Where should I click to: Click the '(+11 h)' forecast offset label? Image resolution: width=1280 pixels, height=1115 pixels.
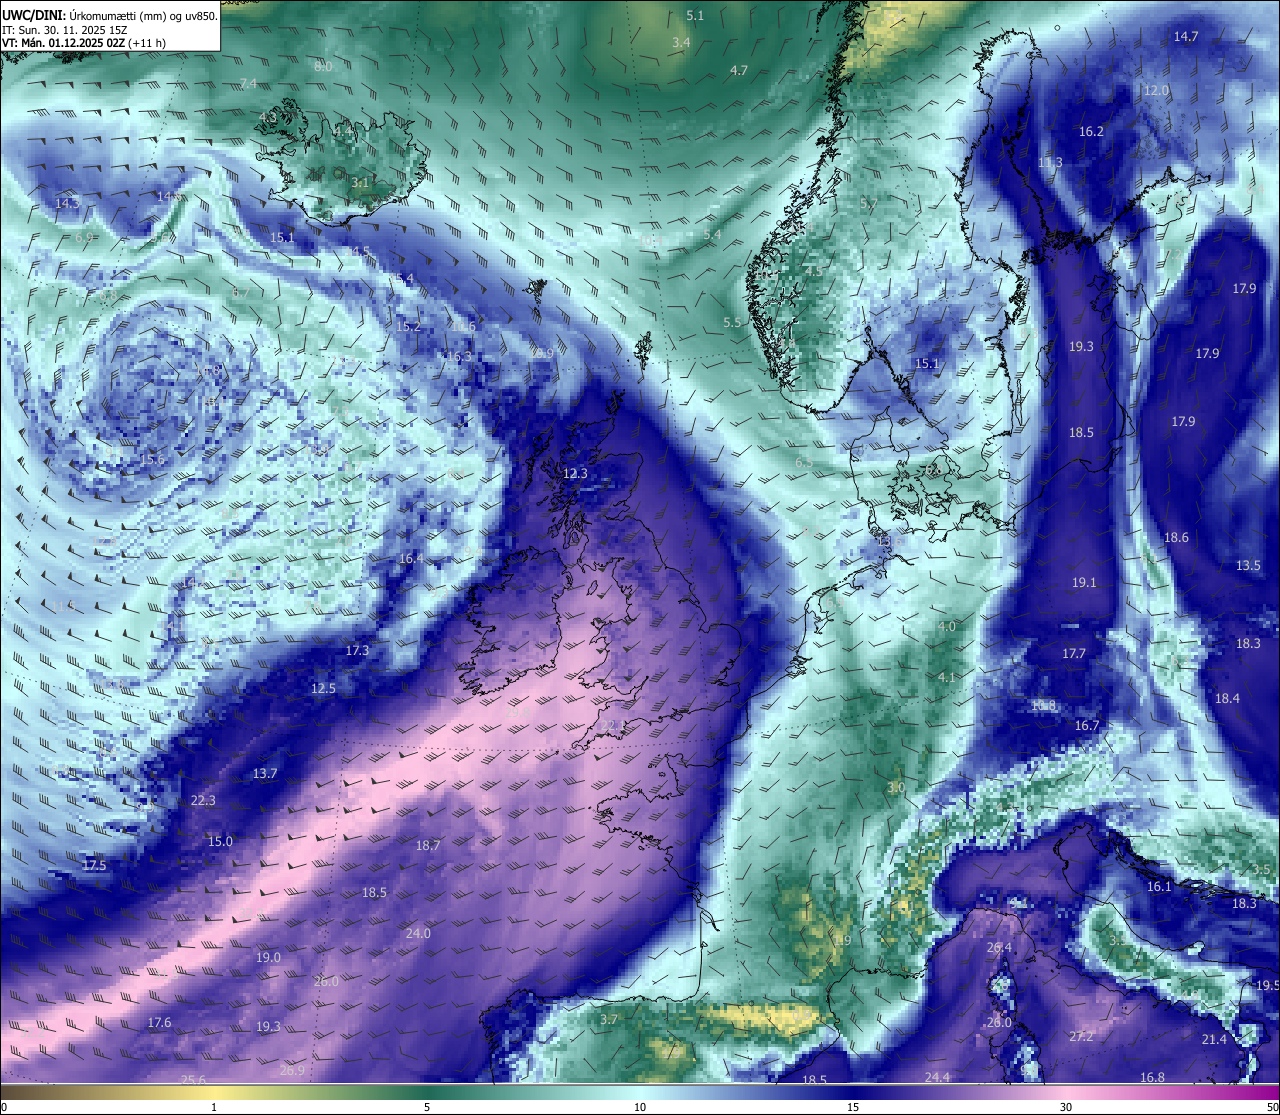tap(147, 43)
